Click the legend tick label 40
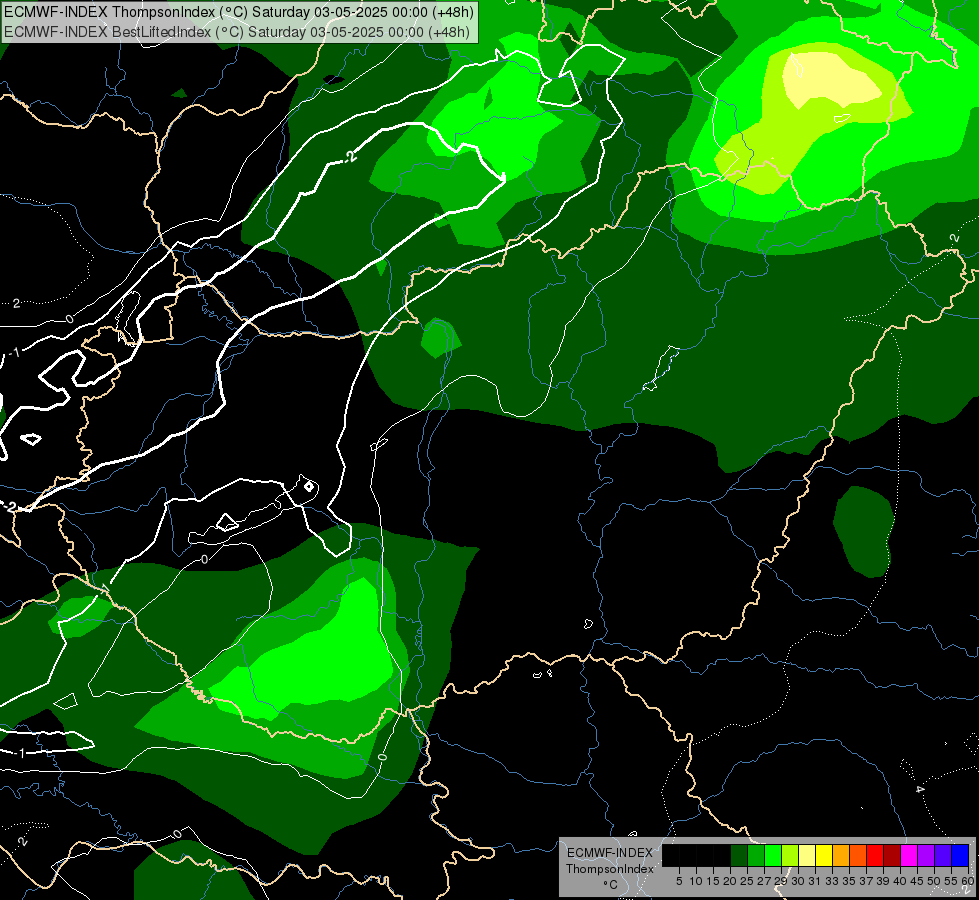The width and height of the screenshot is (979, 900). point(900,881)
